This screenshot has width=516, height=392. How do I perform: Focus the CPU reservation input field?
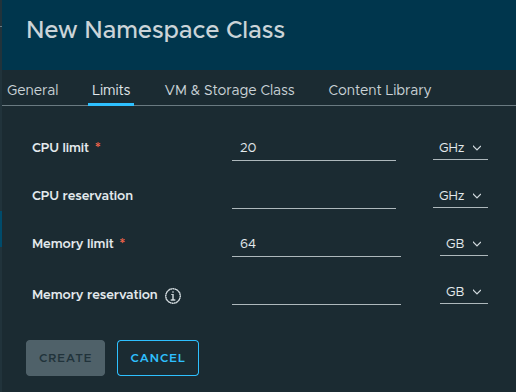314,196
